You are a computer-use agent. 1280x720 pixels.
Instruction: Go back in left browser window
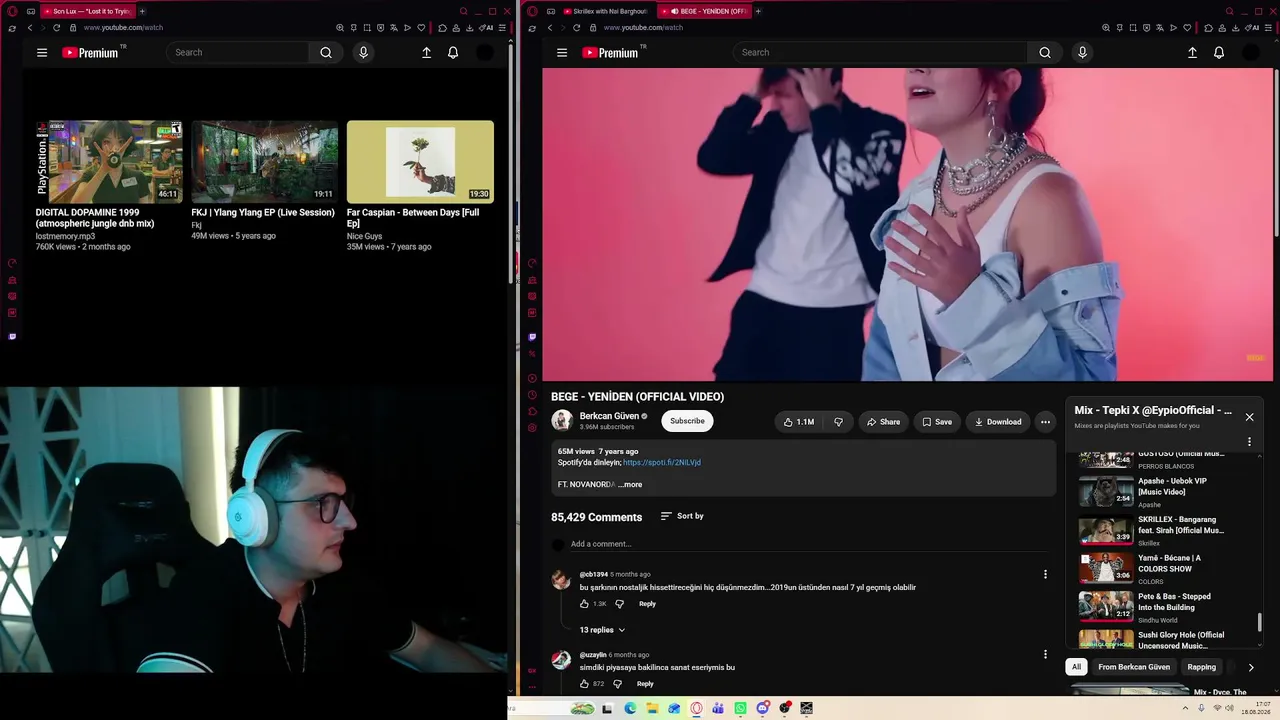30,28
